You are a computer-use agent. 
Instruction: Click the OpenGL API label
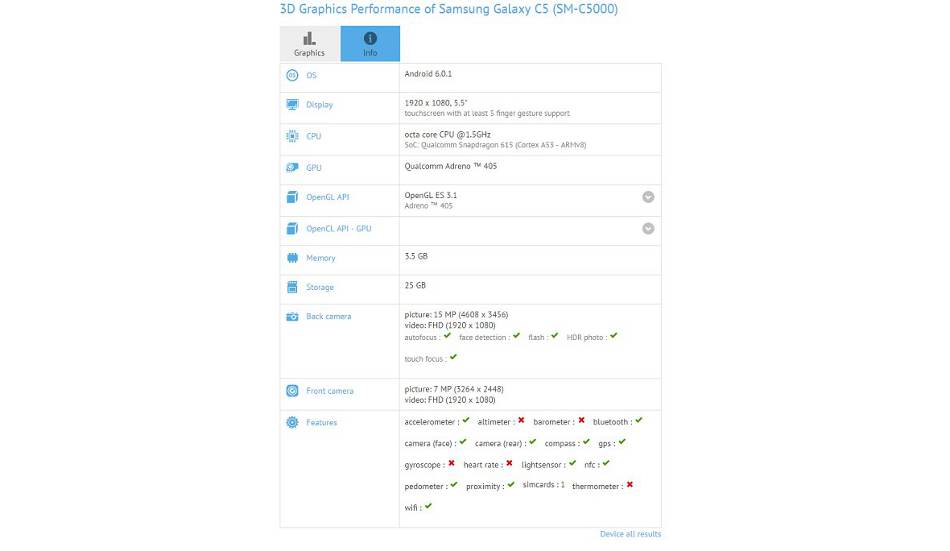(x=328, y=197)
